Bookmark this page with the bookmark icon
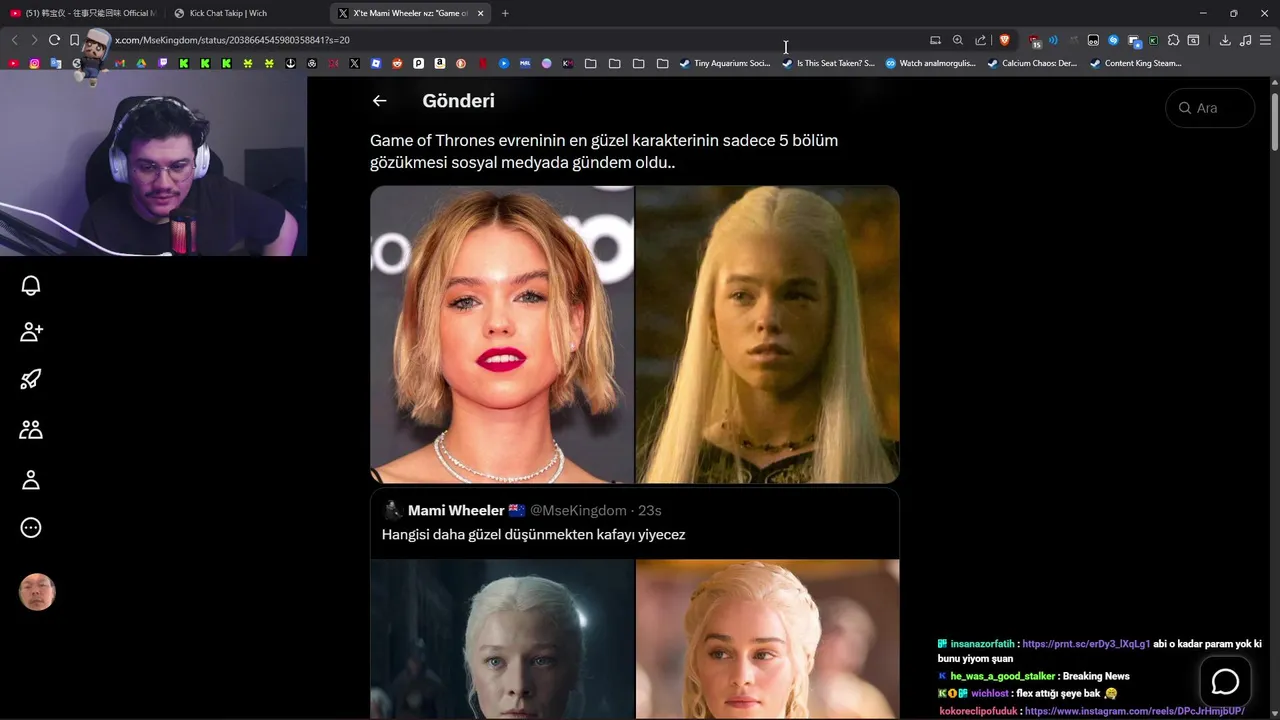The width and height of the screenshot is (1280, 720). [x=74, y=40]
